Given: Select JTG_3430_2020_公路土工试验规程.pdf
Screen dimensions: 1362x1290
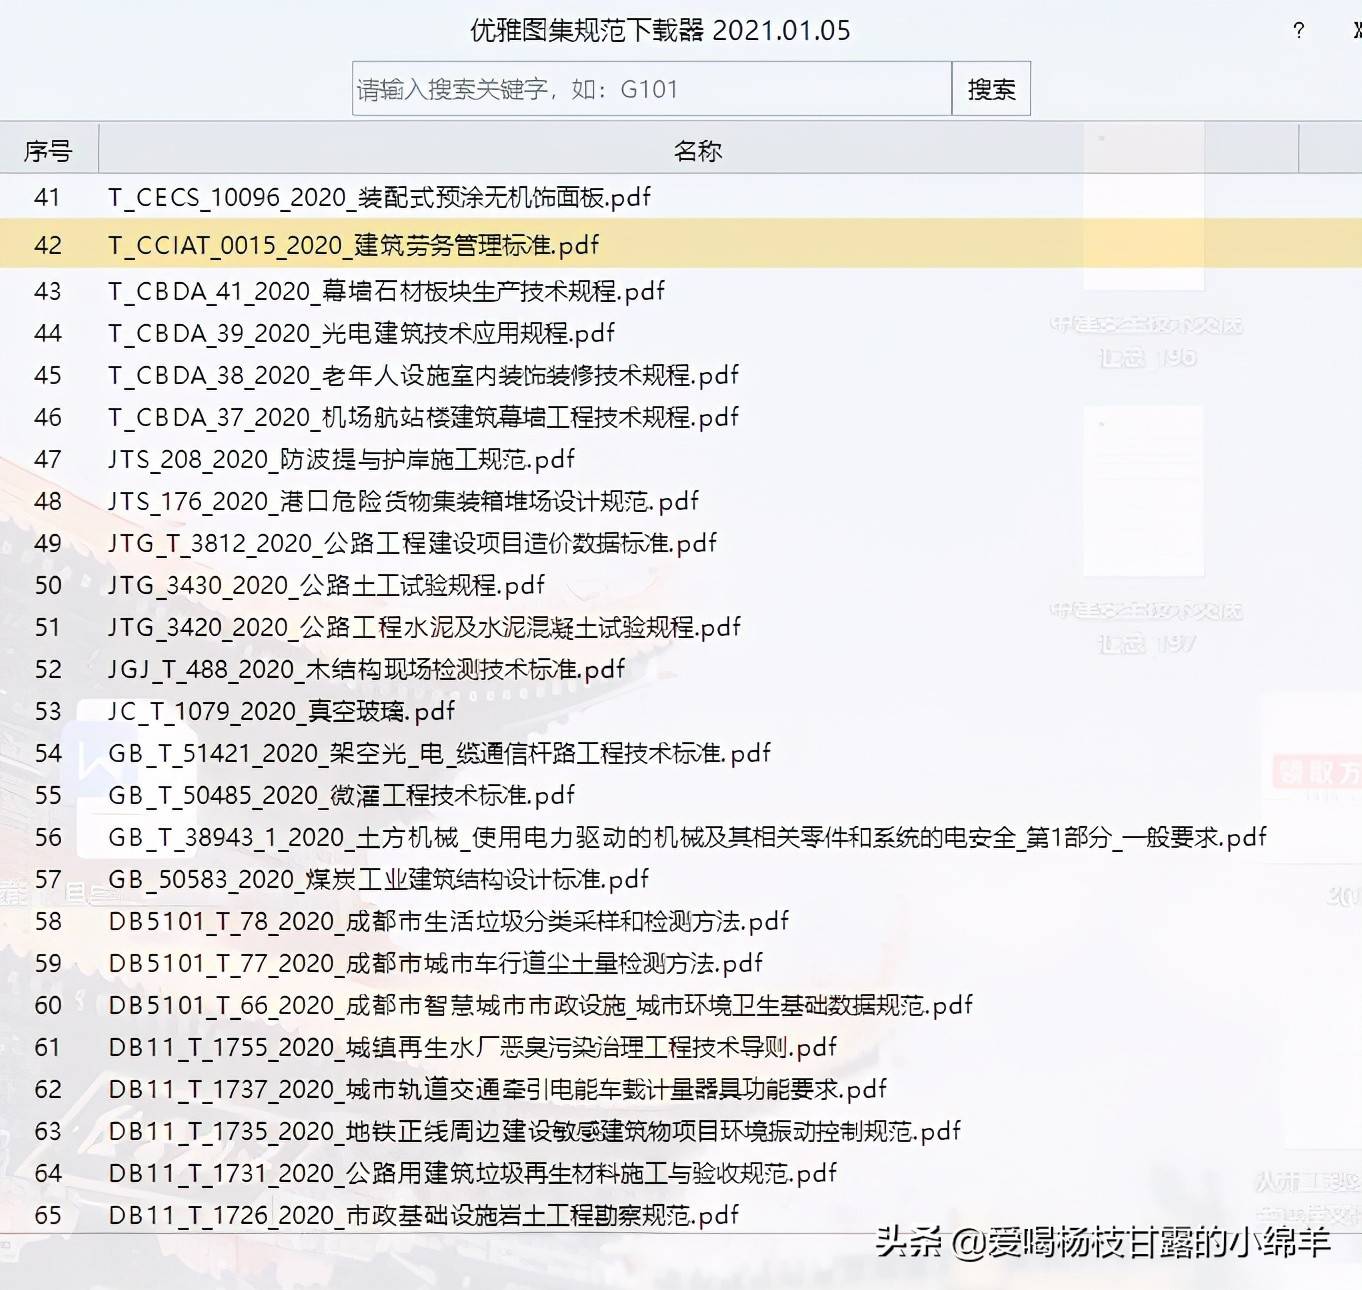Looking at the screenshot, I should click(x=326, y=585).
